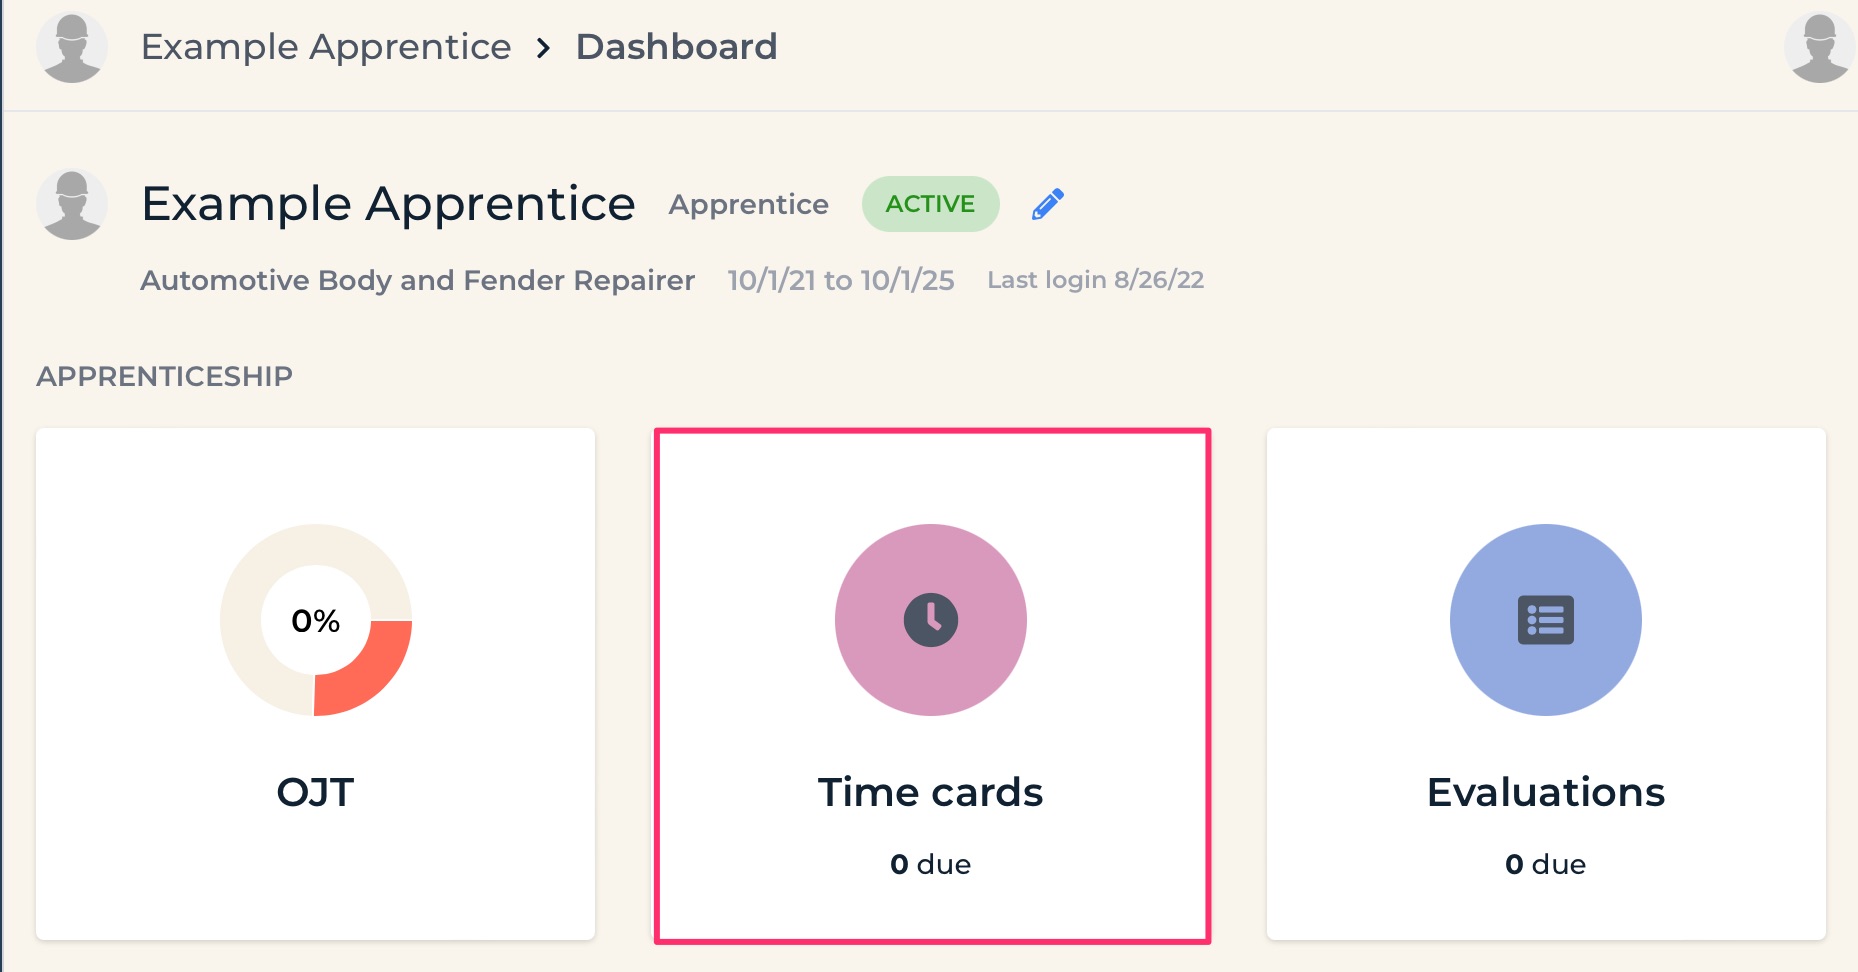Click the Automotive Body and Fender Repairer text
This screenshot has height=972, width=1858.
tap(418, 280)
